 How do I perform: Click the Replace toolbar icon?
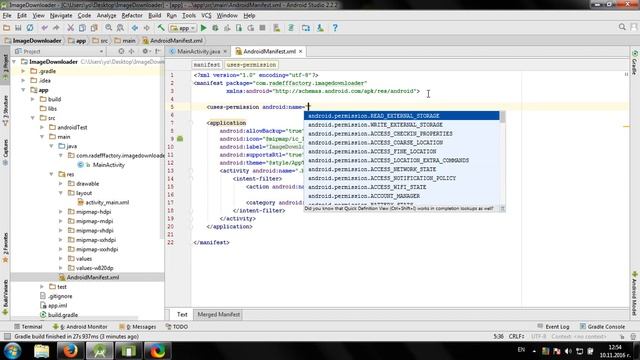coord(120,28)
